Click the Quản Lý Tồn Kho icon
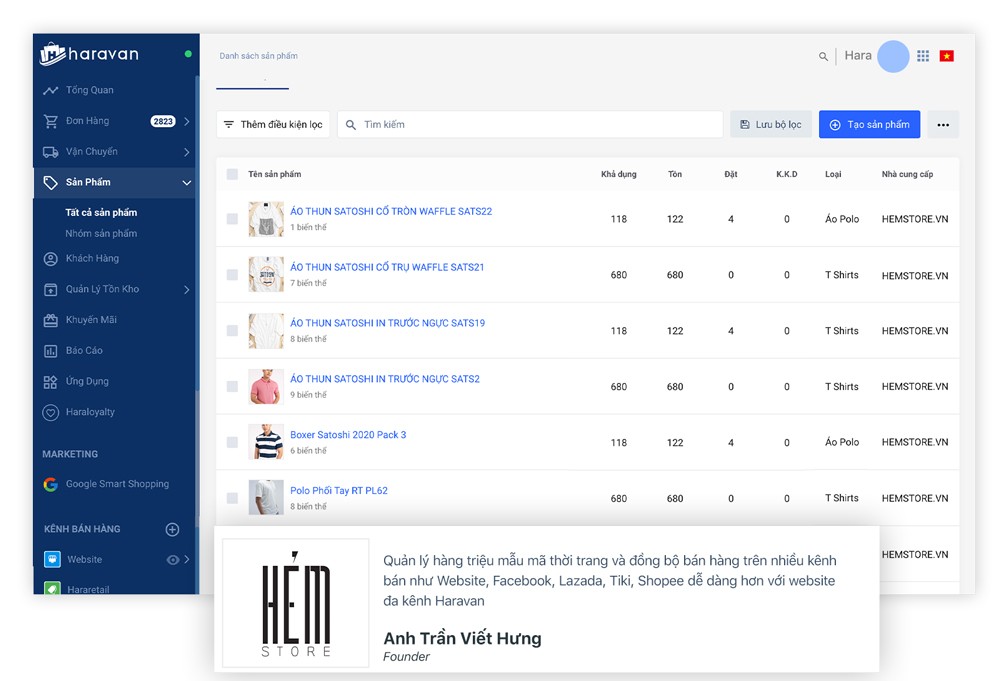The width and height of the screenshot is (1000, 681). click(x=50, y=289)
